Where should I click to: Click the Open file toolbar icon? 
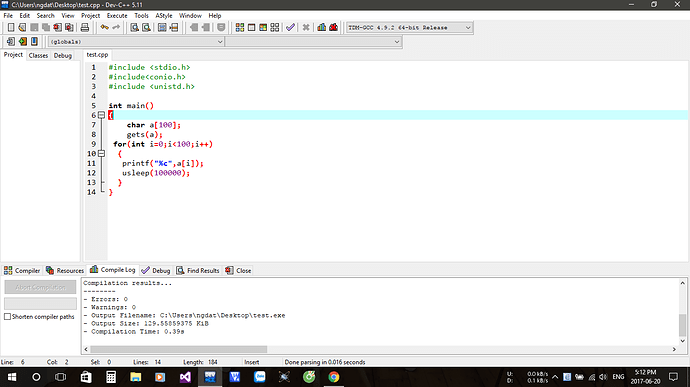coord(22,27)
